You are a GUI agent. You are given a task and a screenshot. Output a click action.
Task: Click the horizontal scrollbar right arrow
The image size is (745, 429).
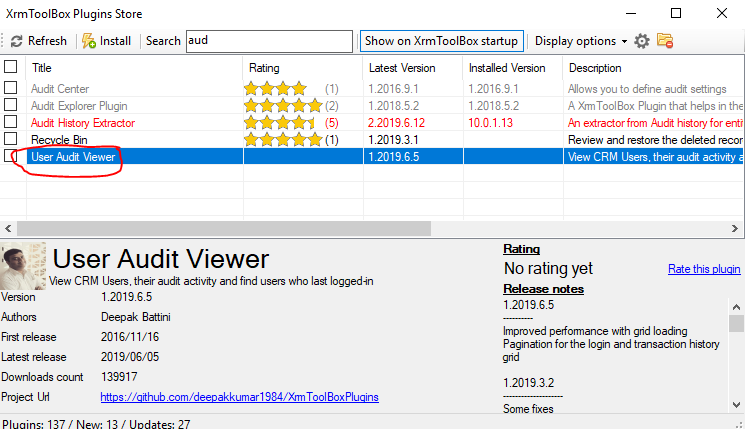coord(735,229)
